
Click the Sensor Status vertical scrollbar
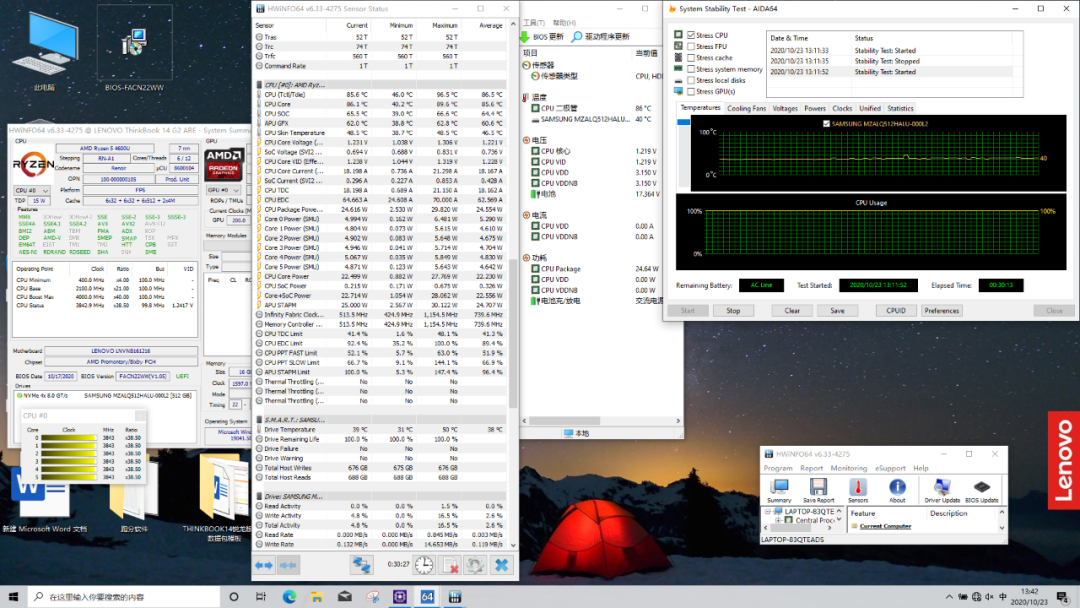[x=513, y=250]
